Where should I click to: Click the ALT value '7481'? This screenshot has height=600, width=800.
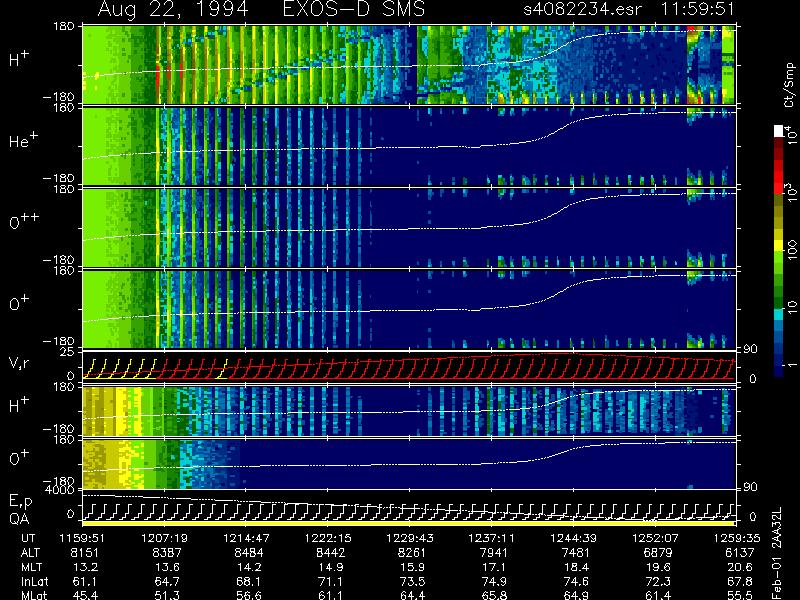576,553
